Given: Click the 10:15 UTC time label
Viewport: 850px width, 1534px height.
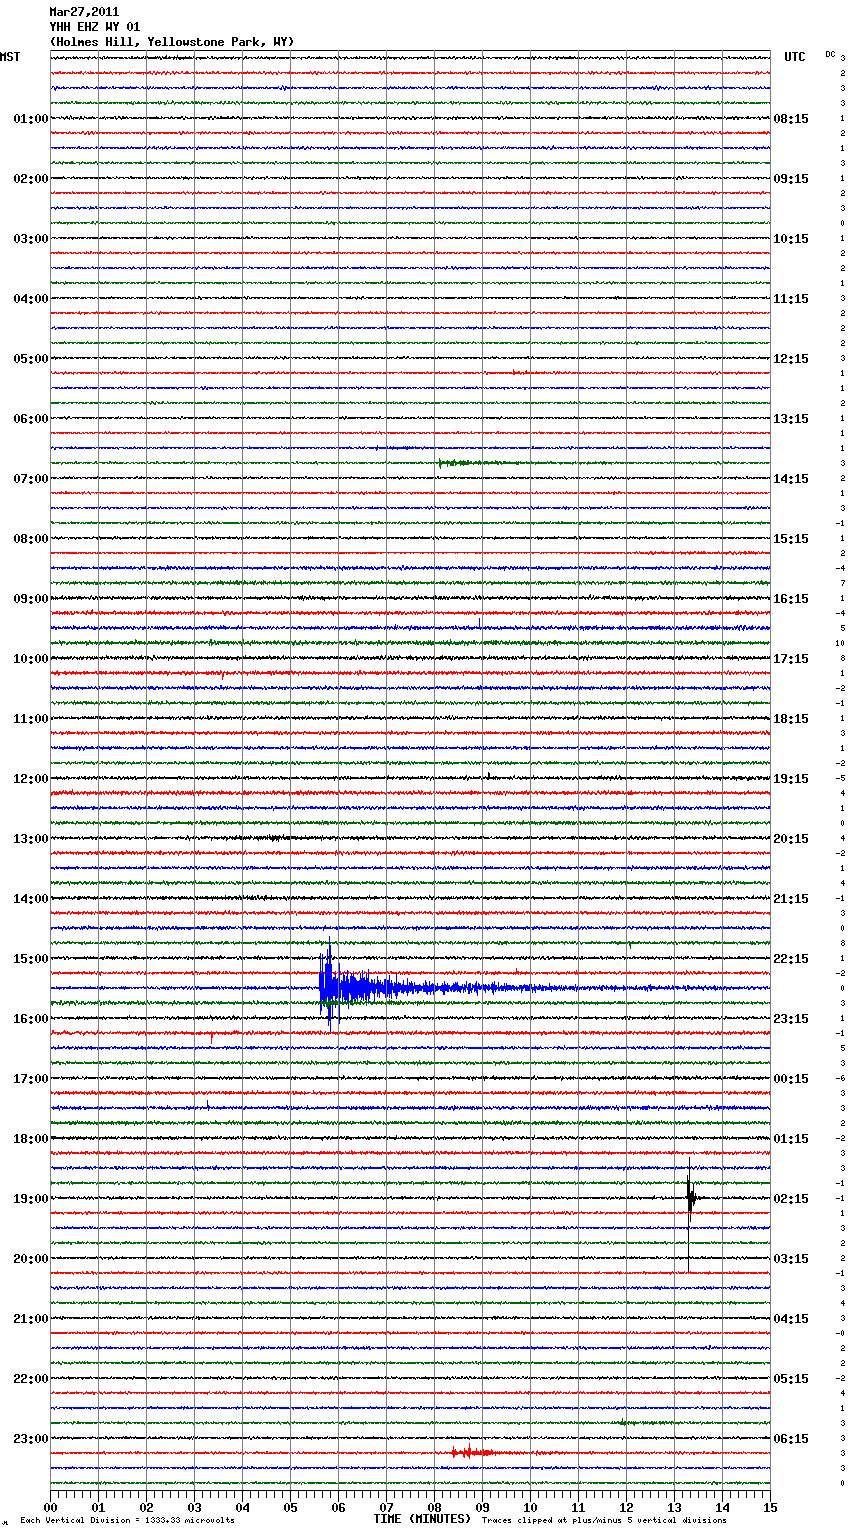Looking at the screenshot, I should [791, 239].
